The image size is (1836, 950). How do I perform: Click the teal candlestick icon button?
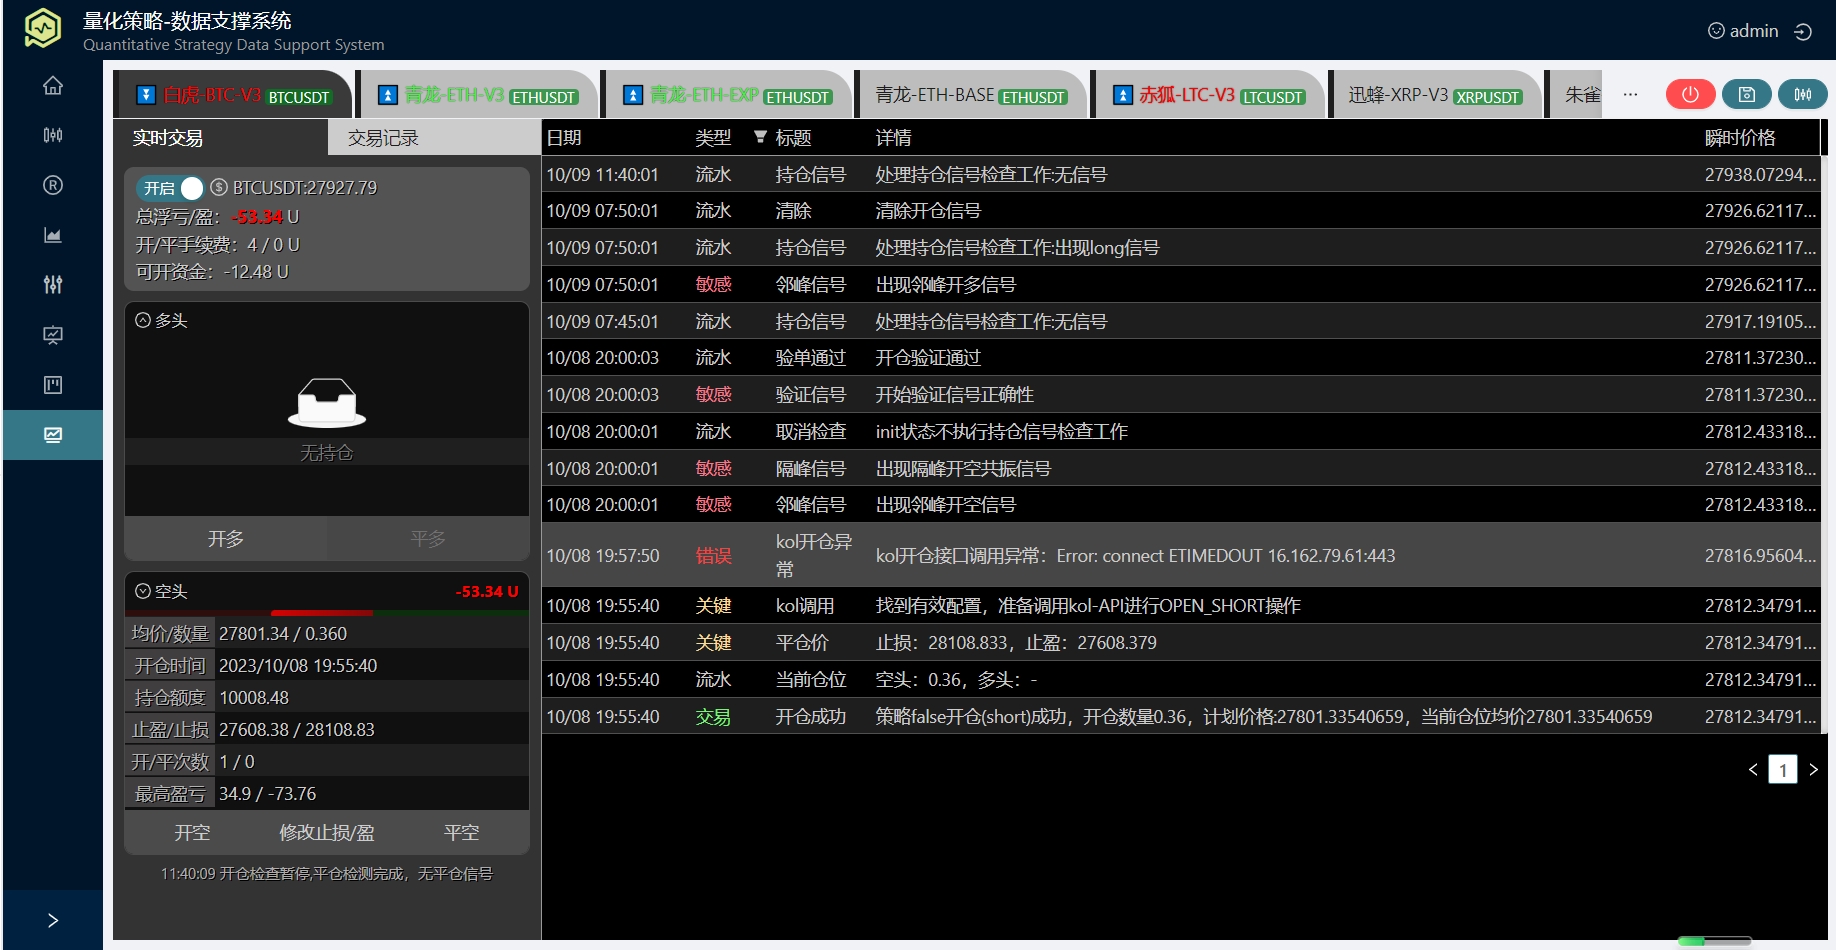click(1803, 94)
